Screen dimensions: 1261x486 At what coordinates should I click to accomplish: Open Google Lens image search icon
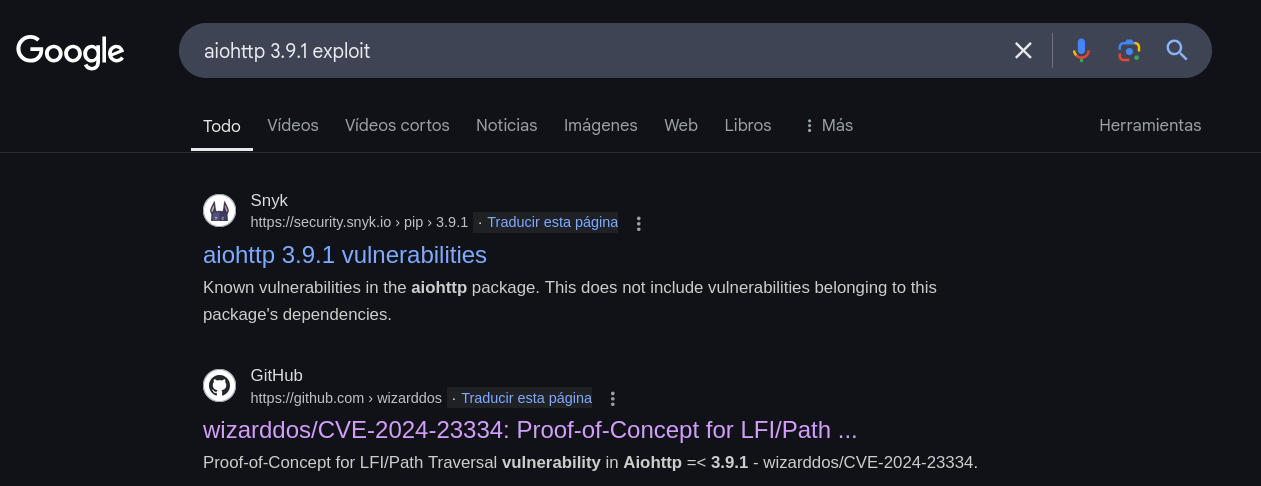(1129, 50)
